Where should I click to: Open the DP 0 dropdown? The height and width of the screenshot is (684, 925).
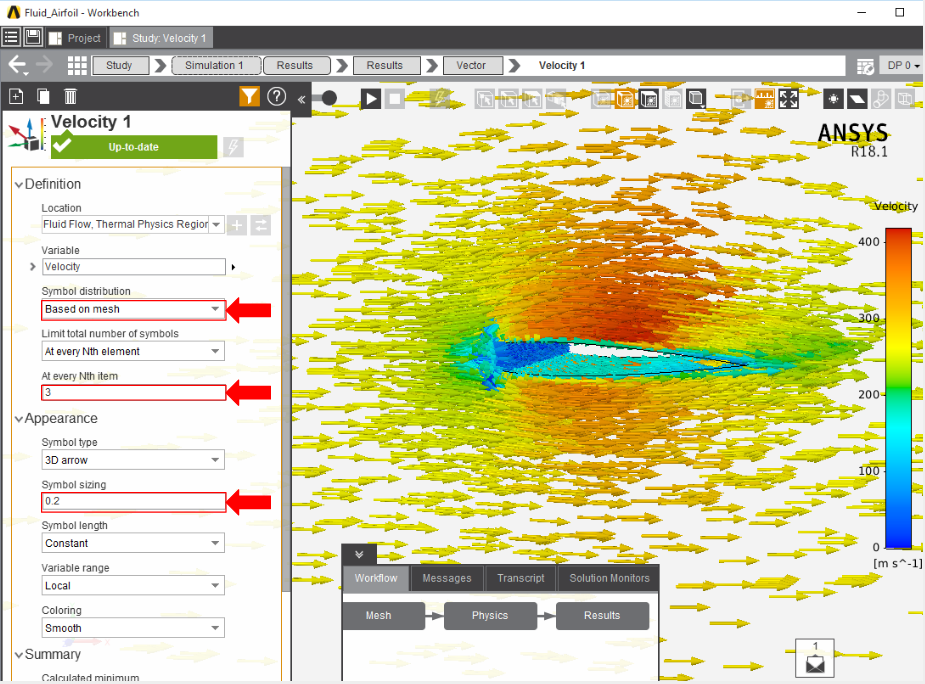point(903,66)
